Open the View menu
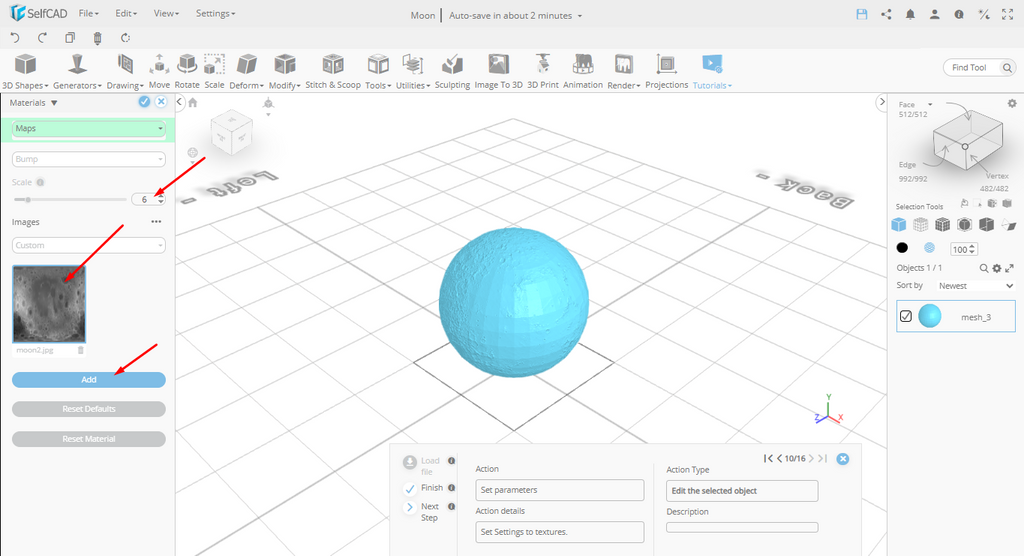 click(x=166, y=13)
